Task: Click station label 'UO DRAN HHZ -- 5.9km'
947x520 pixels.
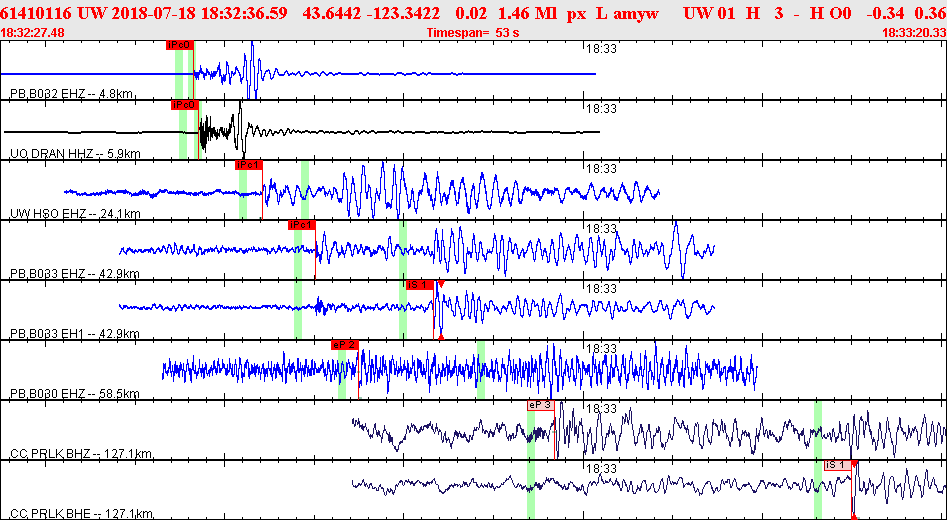Action: (x=75, y=153)
